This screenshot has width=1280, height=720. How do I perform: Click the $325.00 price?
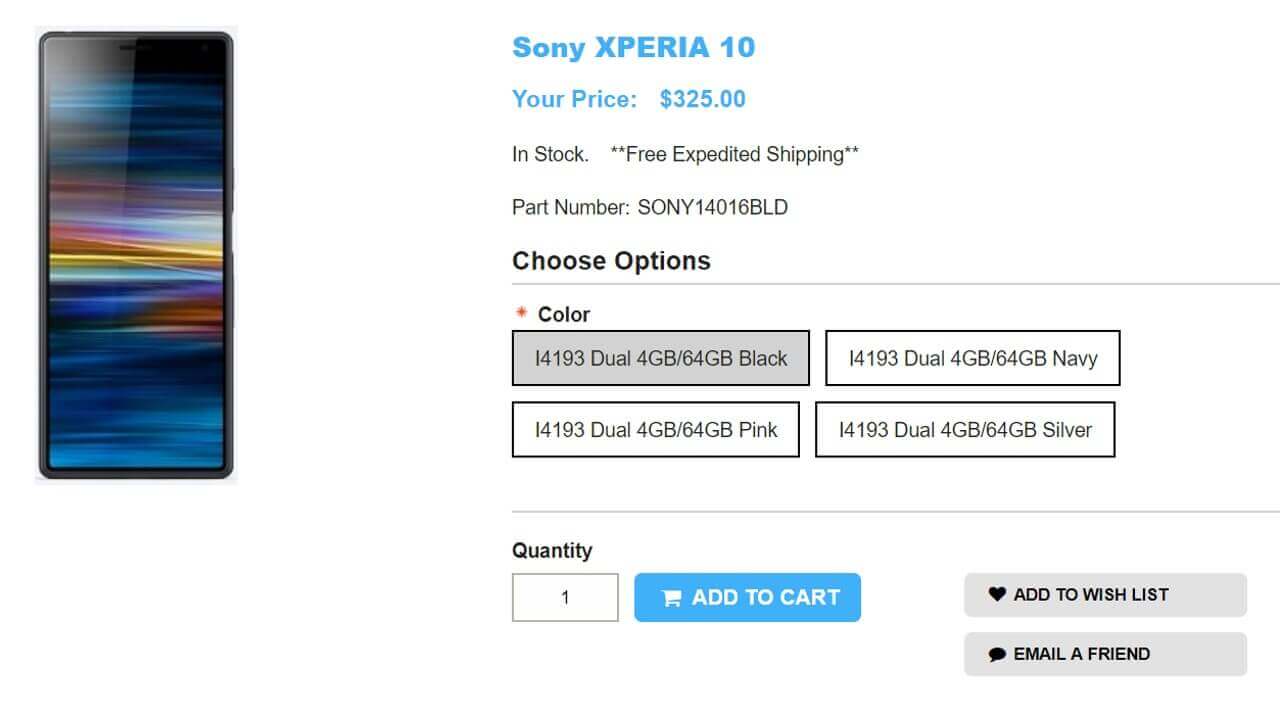(702, 99)
